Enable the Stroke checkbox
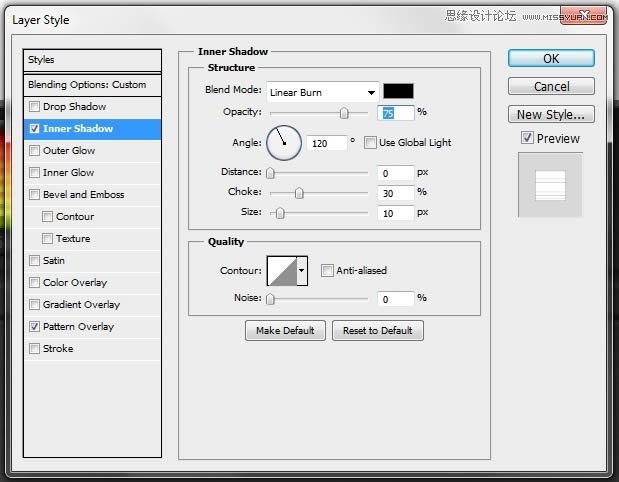Screen dimensions: 619x482 tap(34, 349)
